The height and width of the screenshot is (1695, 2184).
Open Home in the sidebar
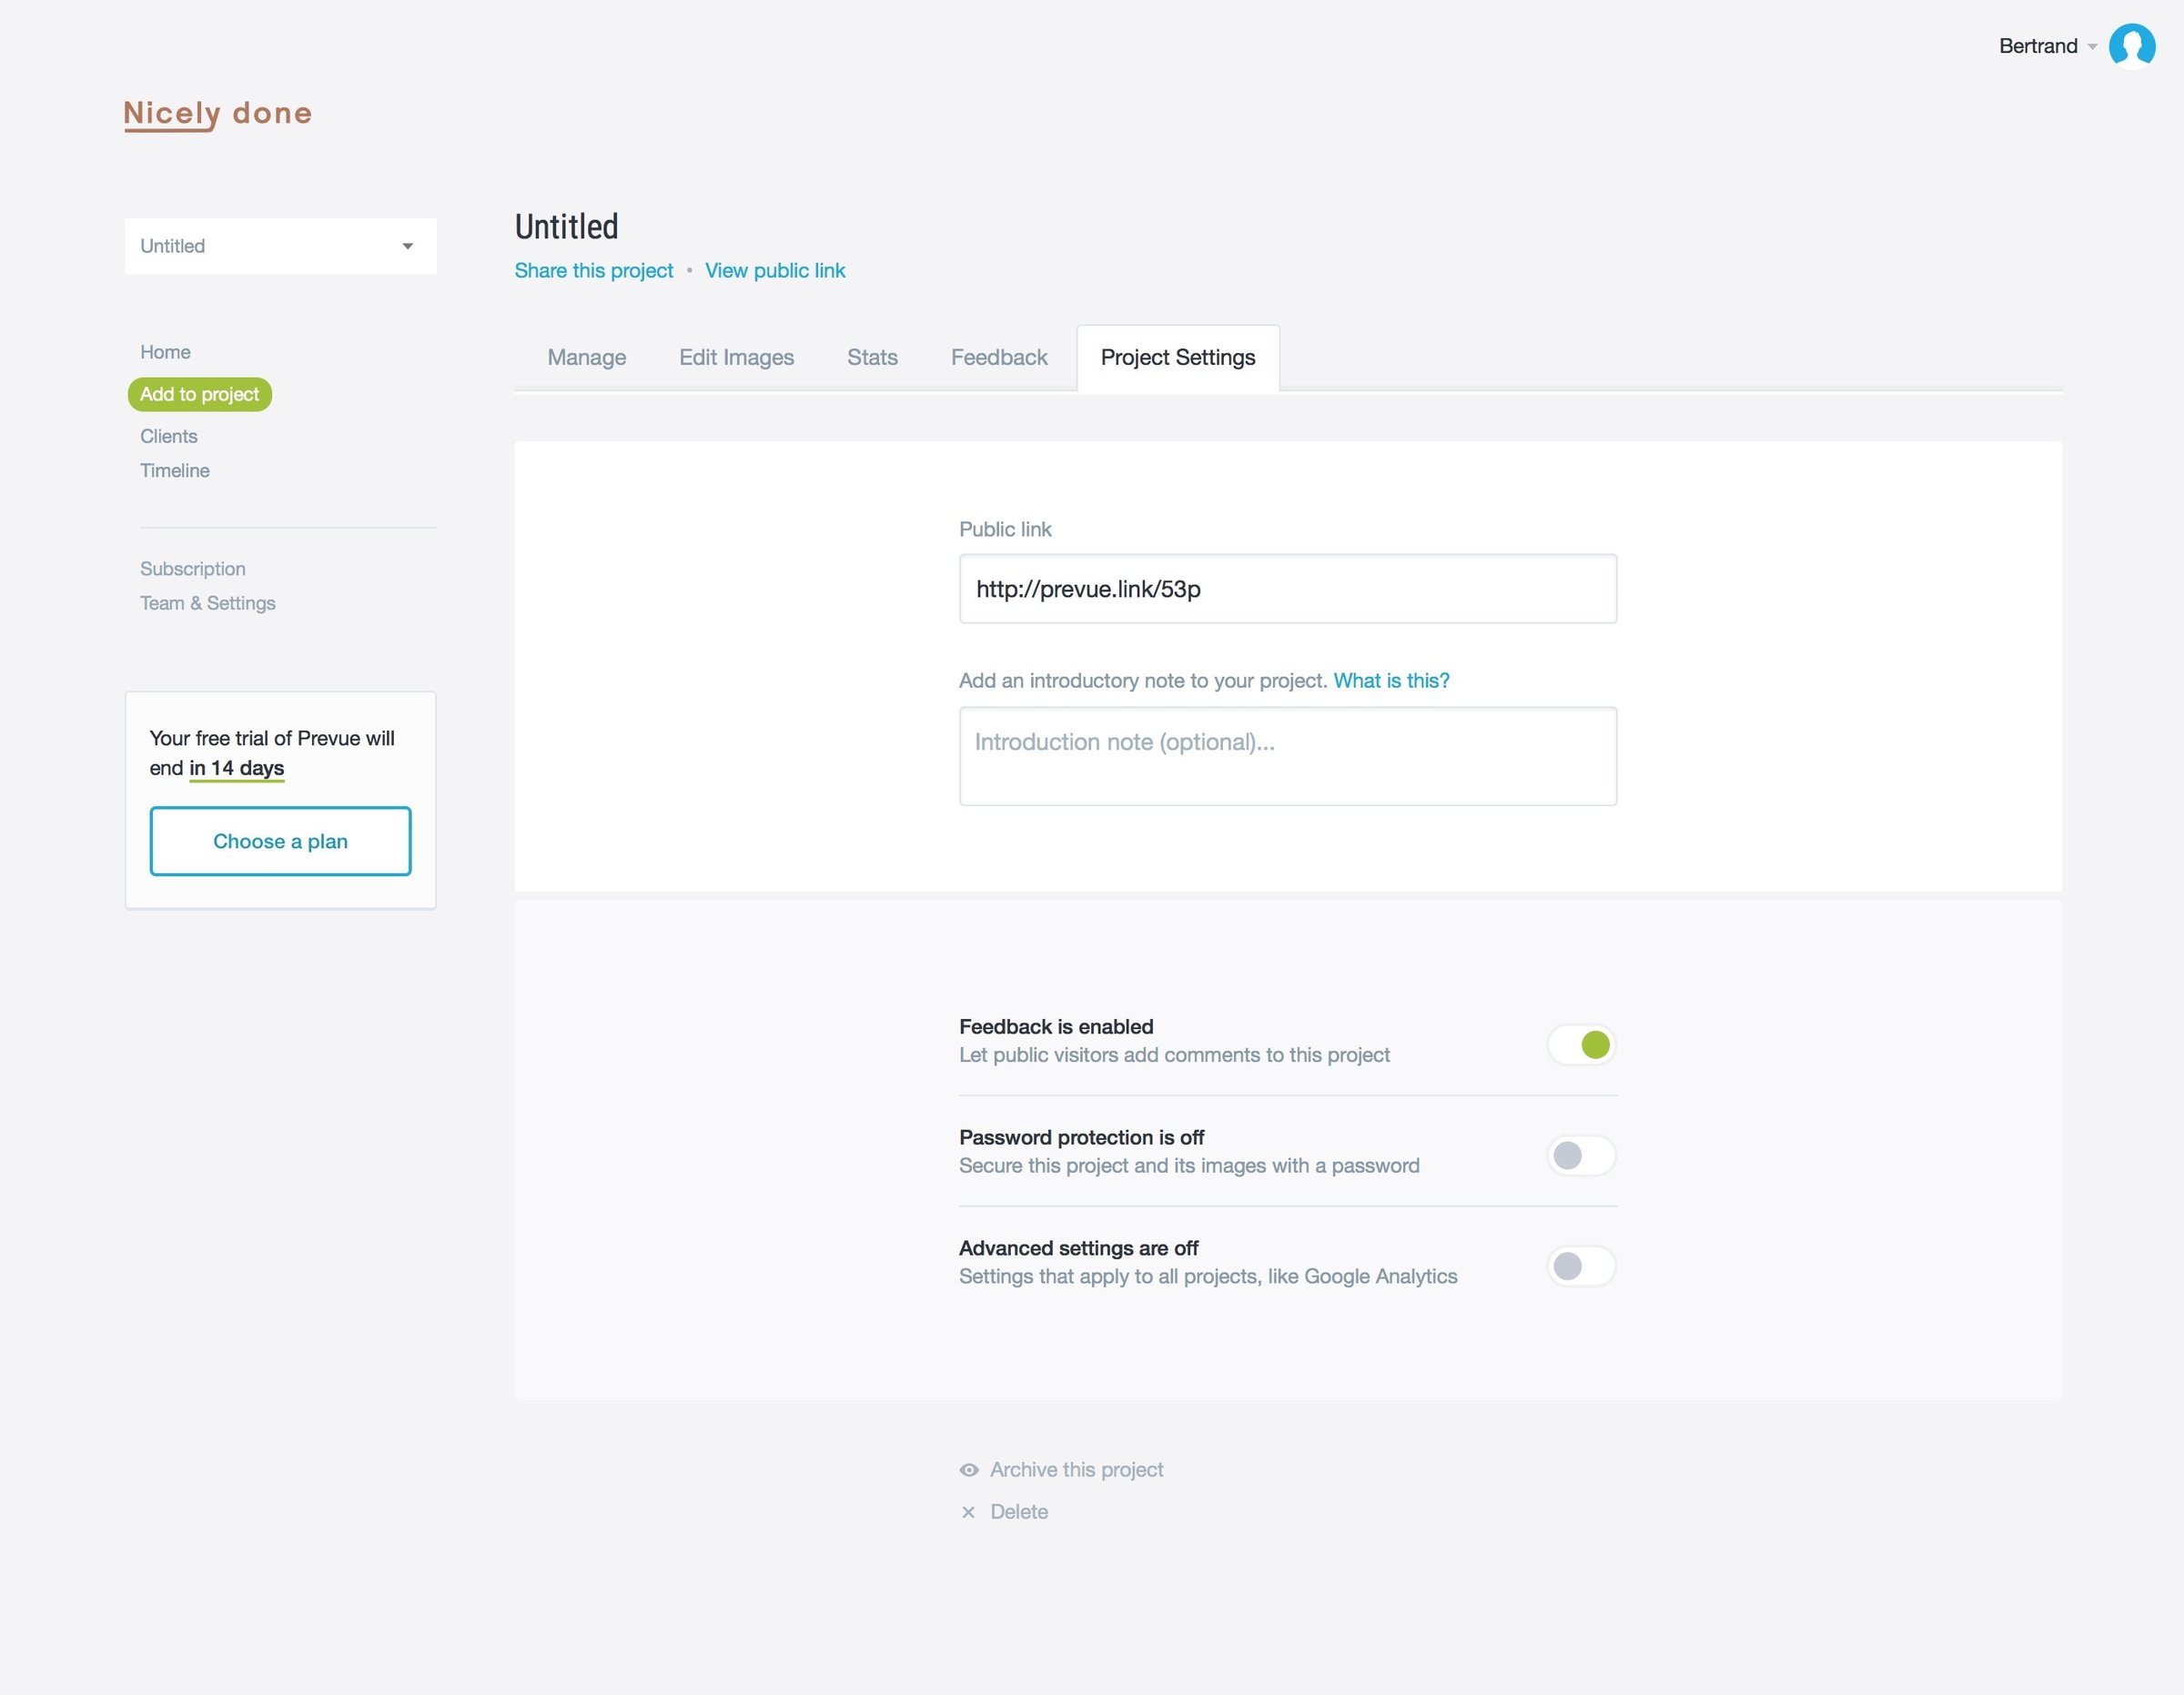(165, 352)
